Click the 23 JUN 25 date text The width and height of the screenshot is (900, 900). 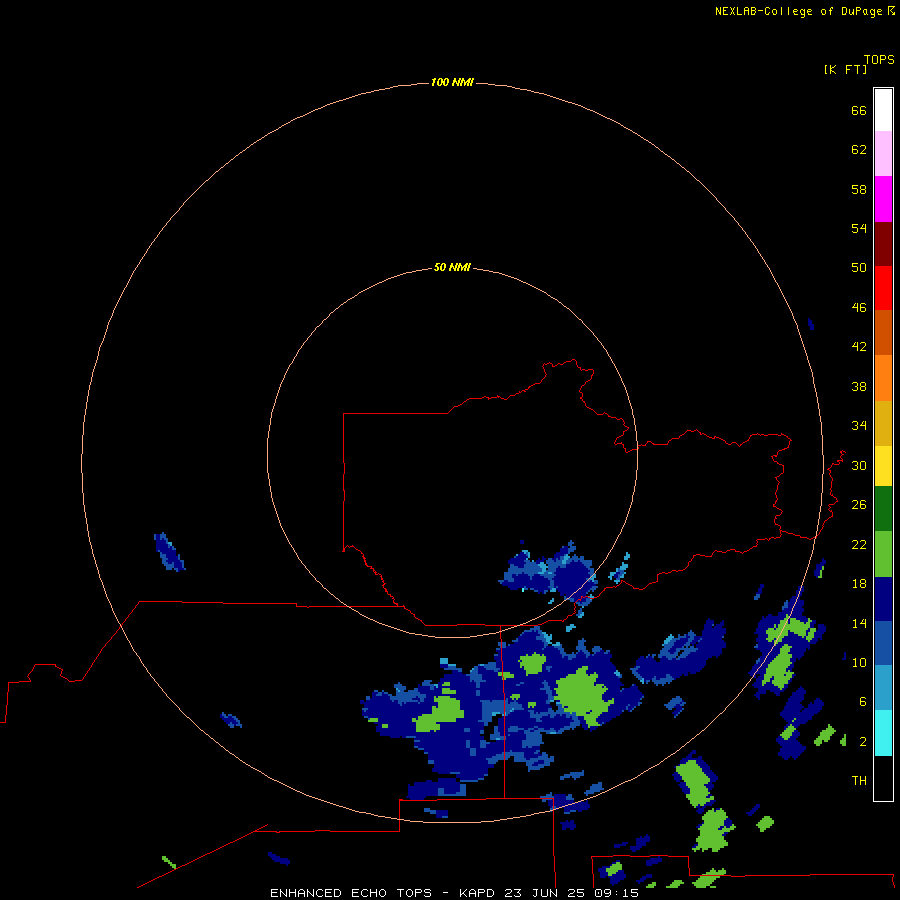(544, 893)
